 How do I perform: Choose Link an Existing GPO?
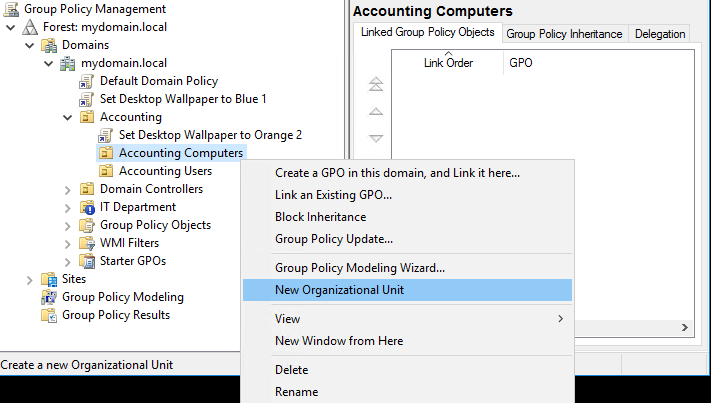407,195
